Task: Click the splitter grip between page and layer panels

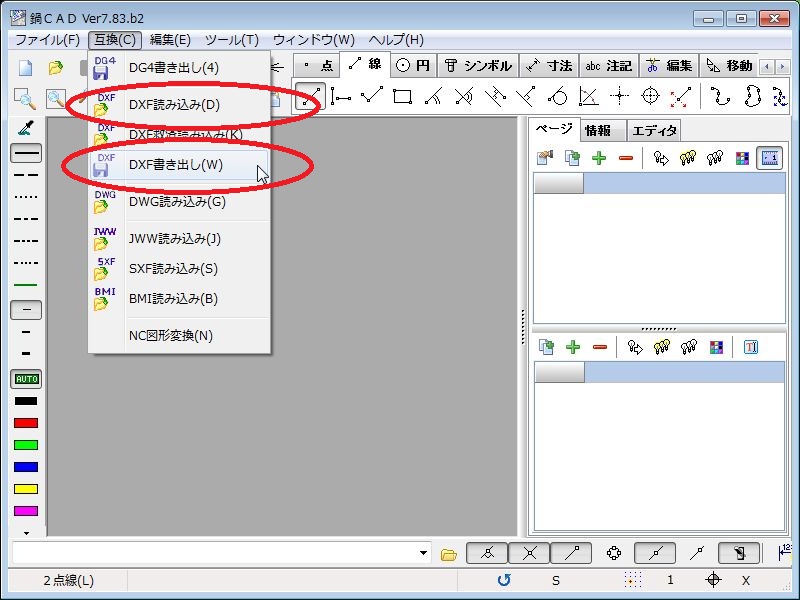Action: 658,329
